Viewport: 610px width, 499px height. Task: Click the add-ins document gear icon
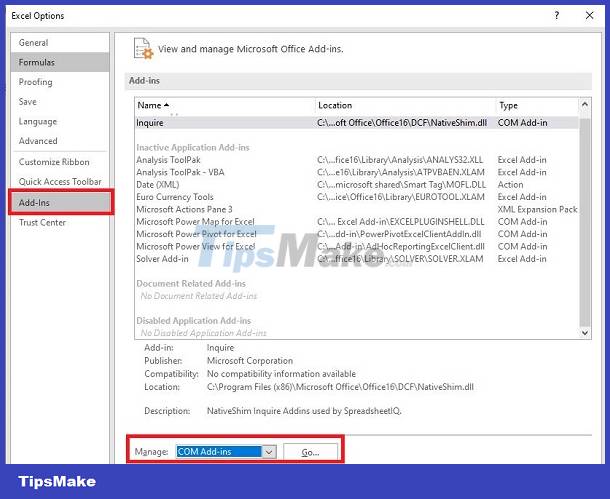click(x=143, y=49)
